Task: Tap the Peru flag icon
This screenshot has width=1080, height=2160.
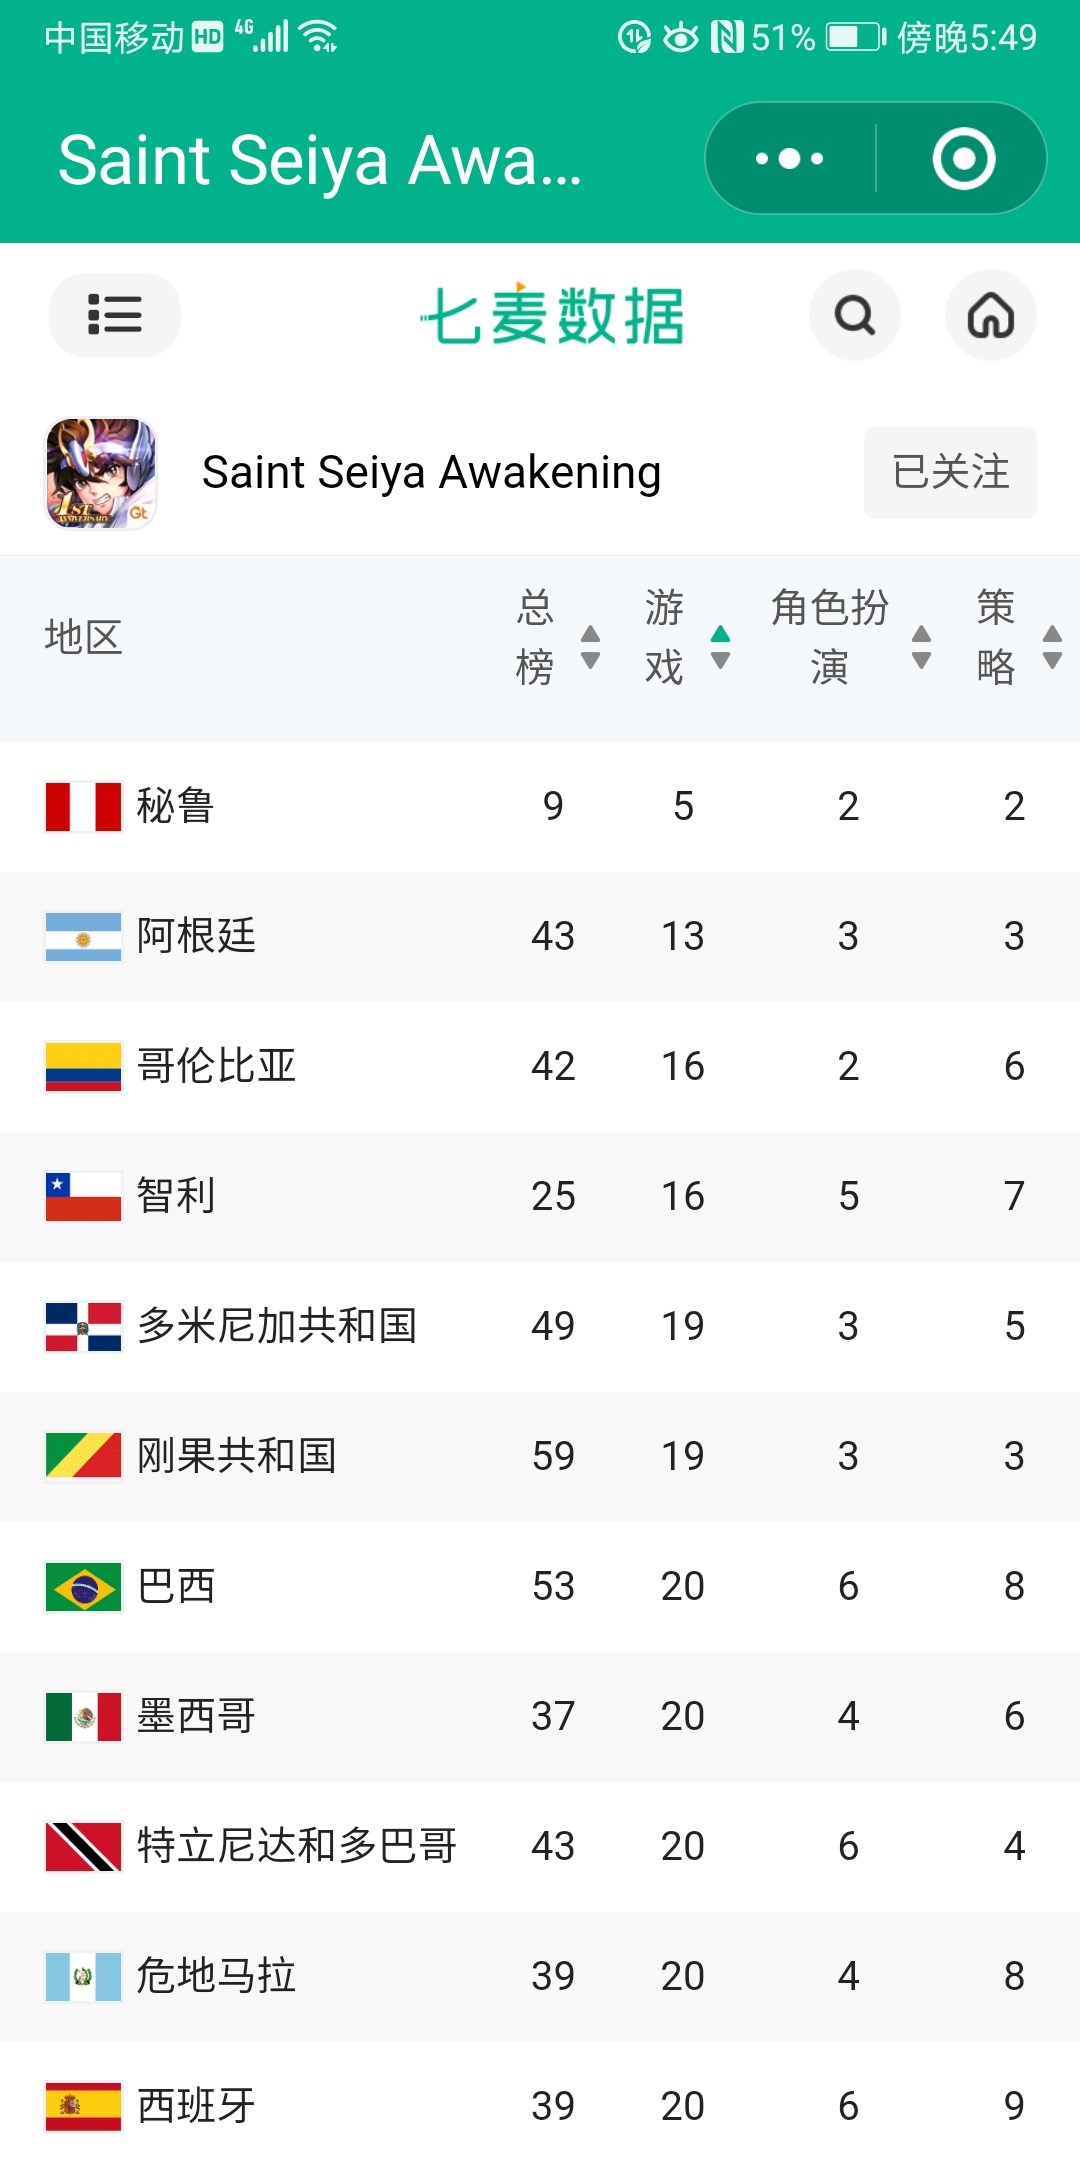Action: [83, 806]
